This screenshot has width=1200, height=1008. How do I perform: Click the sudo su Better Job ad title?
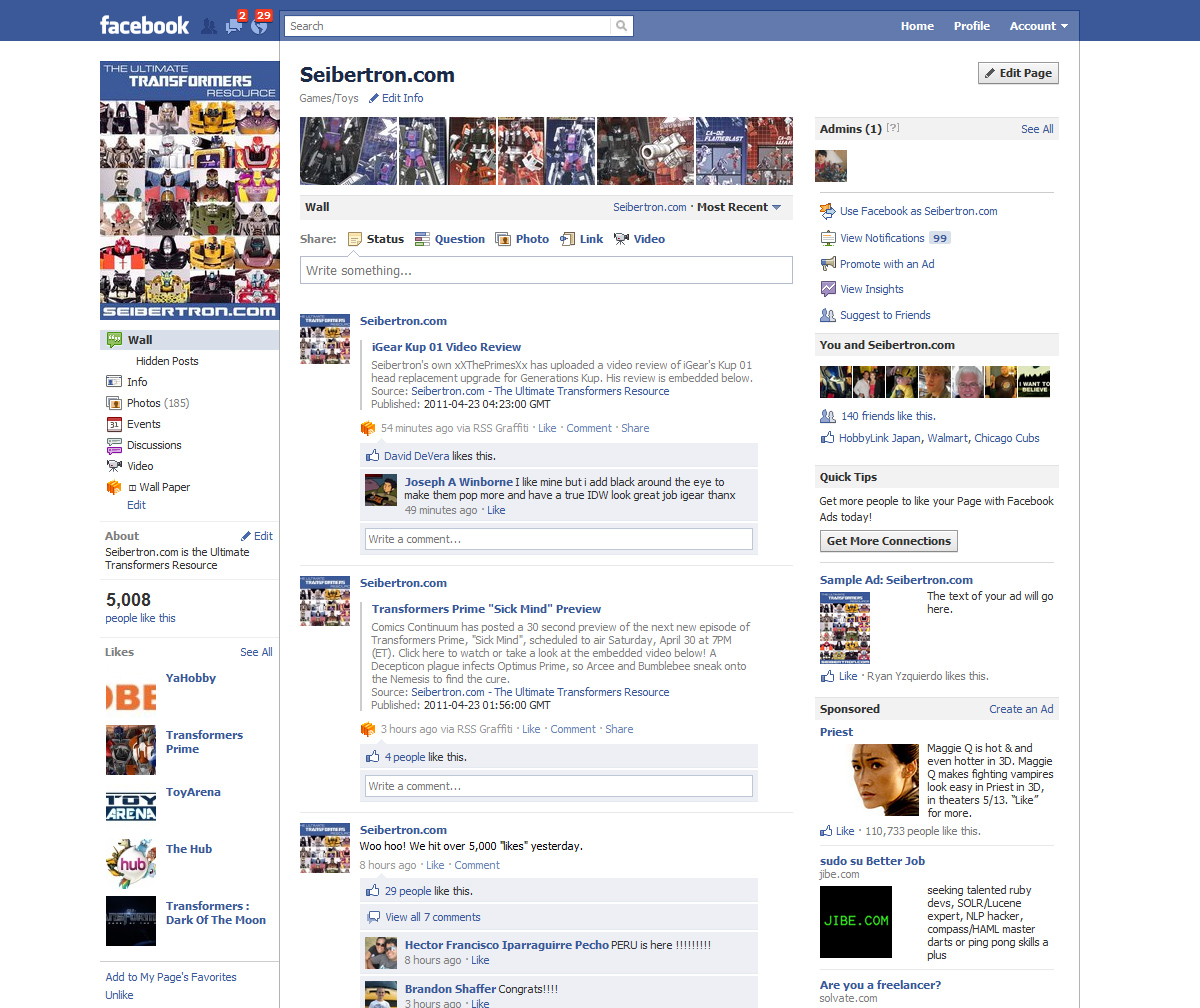[872, 861]
